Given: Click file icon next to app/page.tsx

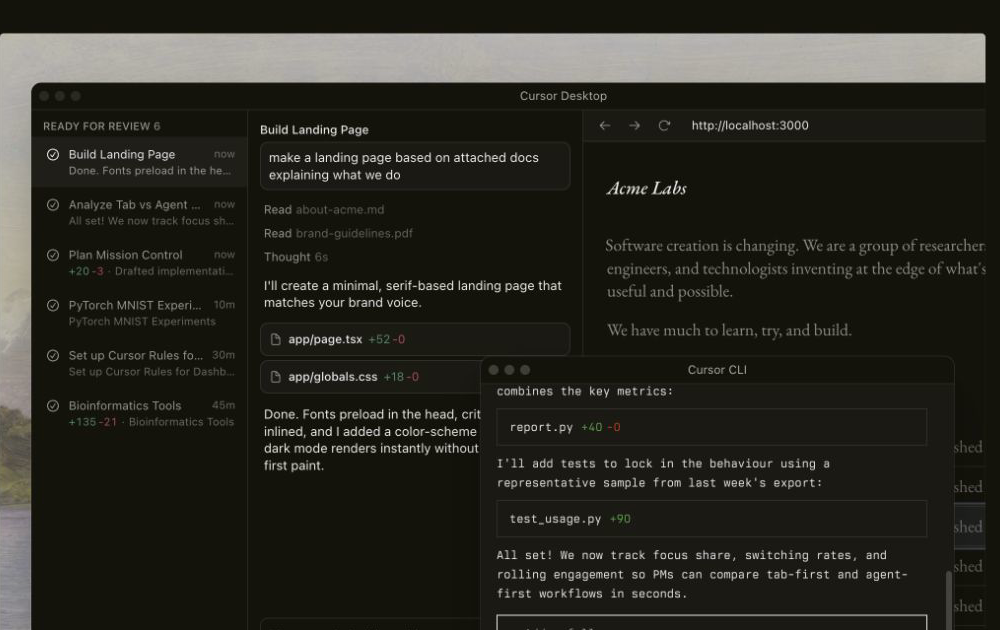Looking at the screenshot, I should [x=276, y=339].
